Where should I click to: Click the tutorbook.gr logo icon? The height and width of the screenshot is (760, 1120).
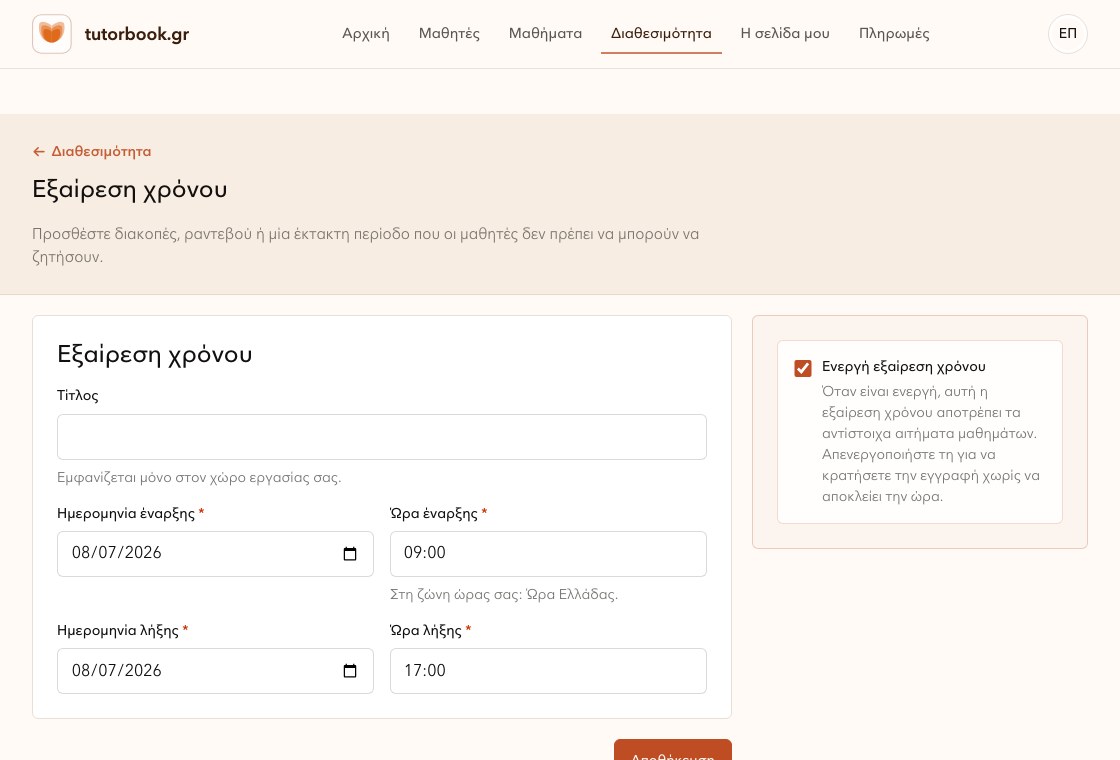click(51, 34)
